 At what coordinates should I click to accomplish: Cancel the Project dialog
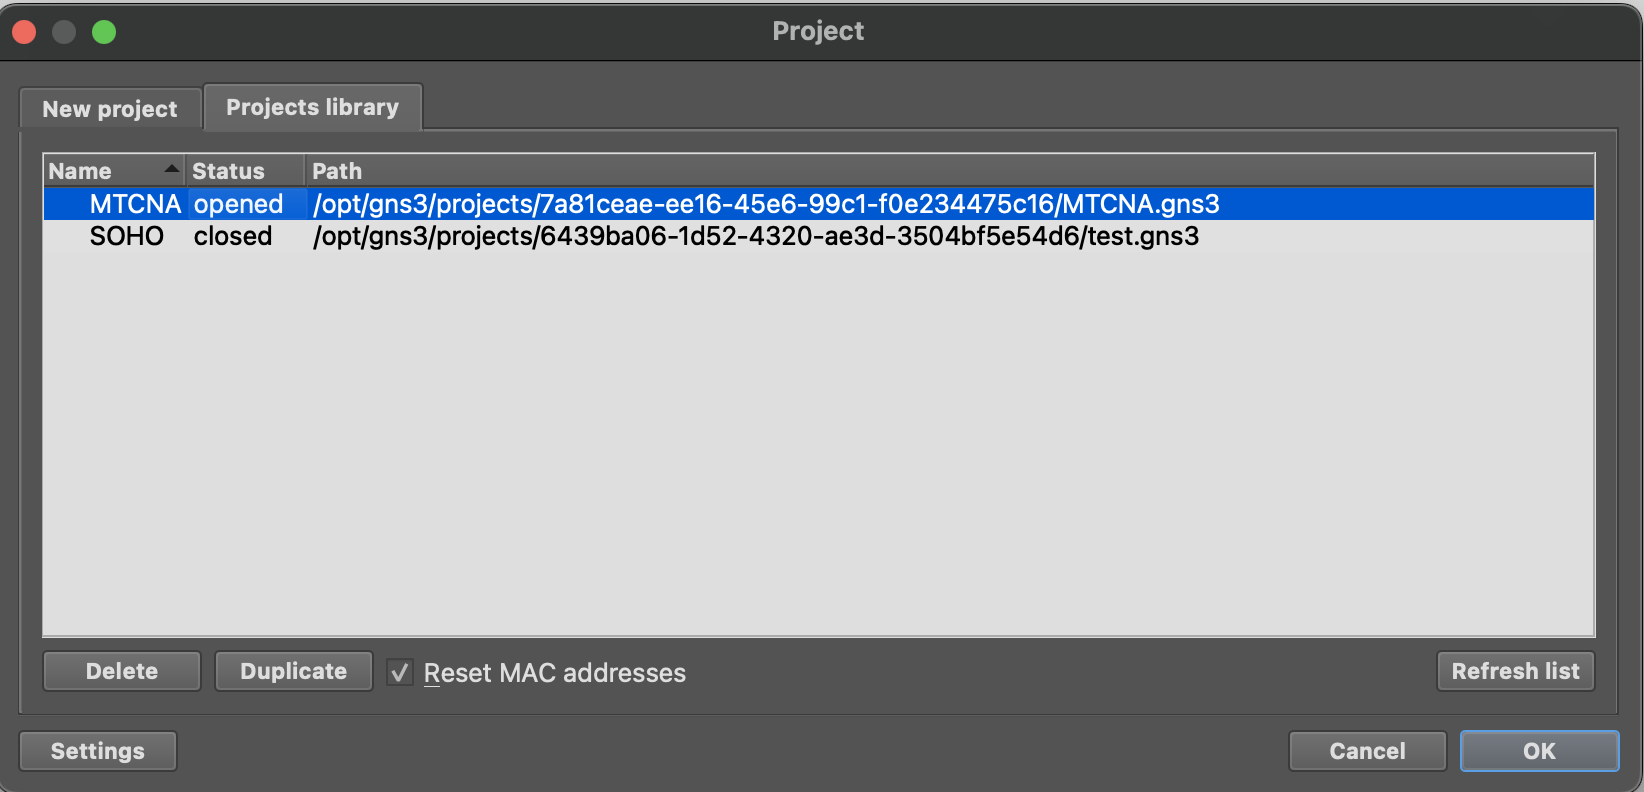1367,751
